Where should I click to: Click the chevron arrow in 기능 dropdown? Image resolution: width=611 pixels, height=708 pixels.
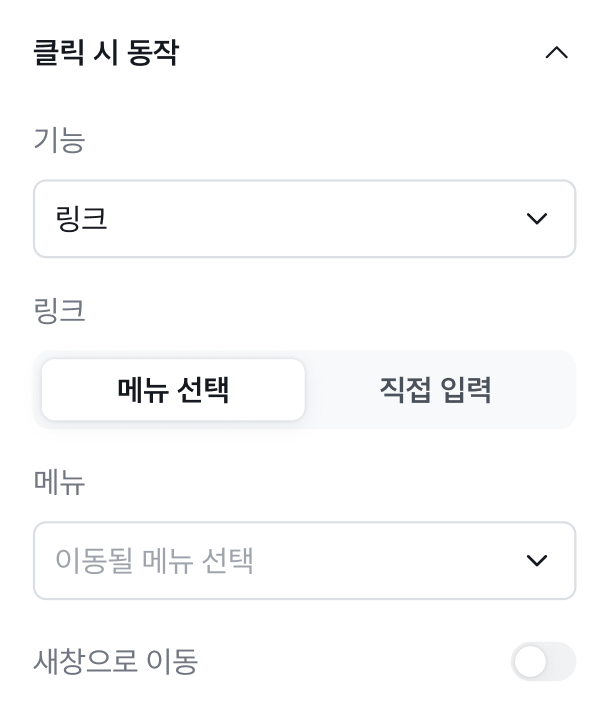pos(537,219)
